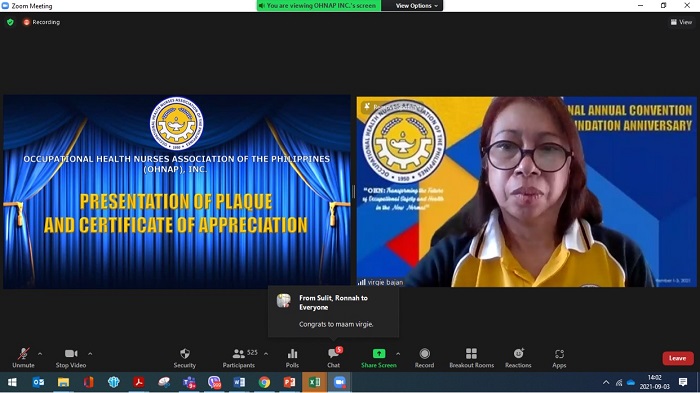
Task: Open the Polls icon
Action: [292, 358]
